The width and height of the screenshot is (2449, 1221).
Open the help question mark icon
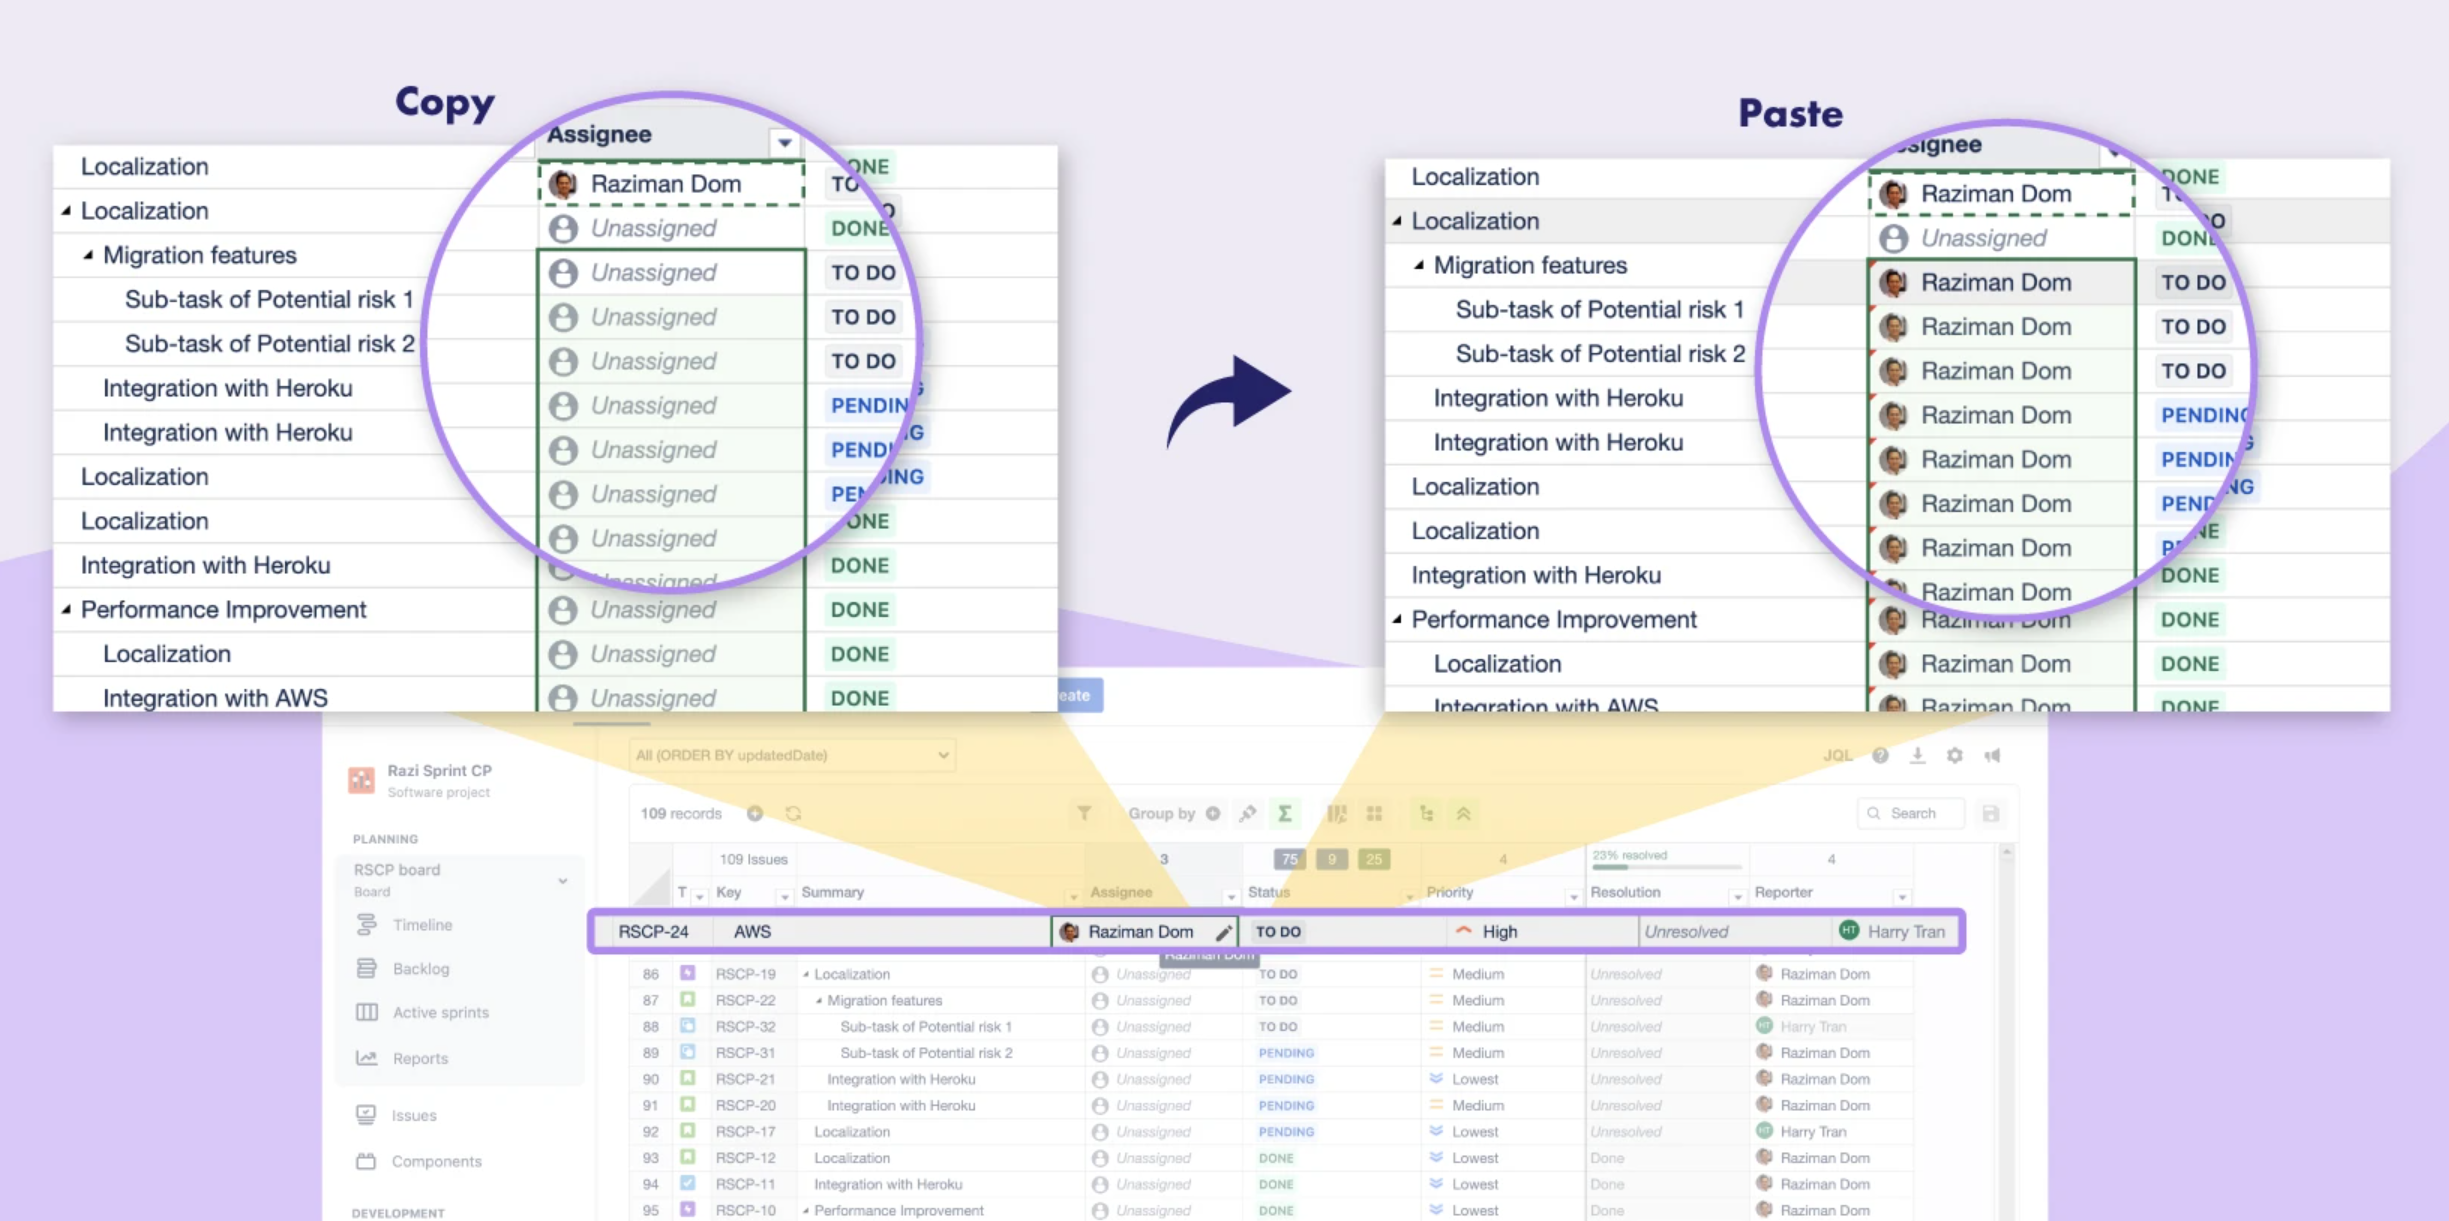(x=1881, y=755)
